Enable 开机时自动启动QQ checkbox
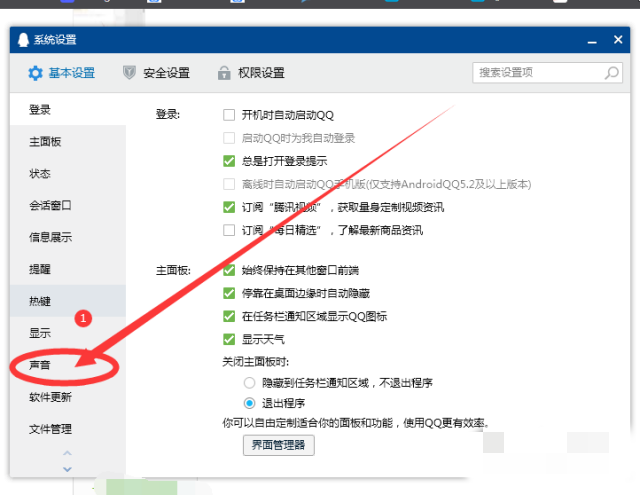Image resolution: width=640 pixels, height=495 pixels. tap(229, 115)
